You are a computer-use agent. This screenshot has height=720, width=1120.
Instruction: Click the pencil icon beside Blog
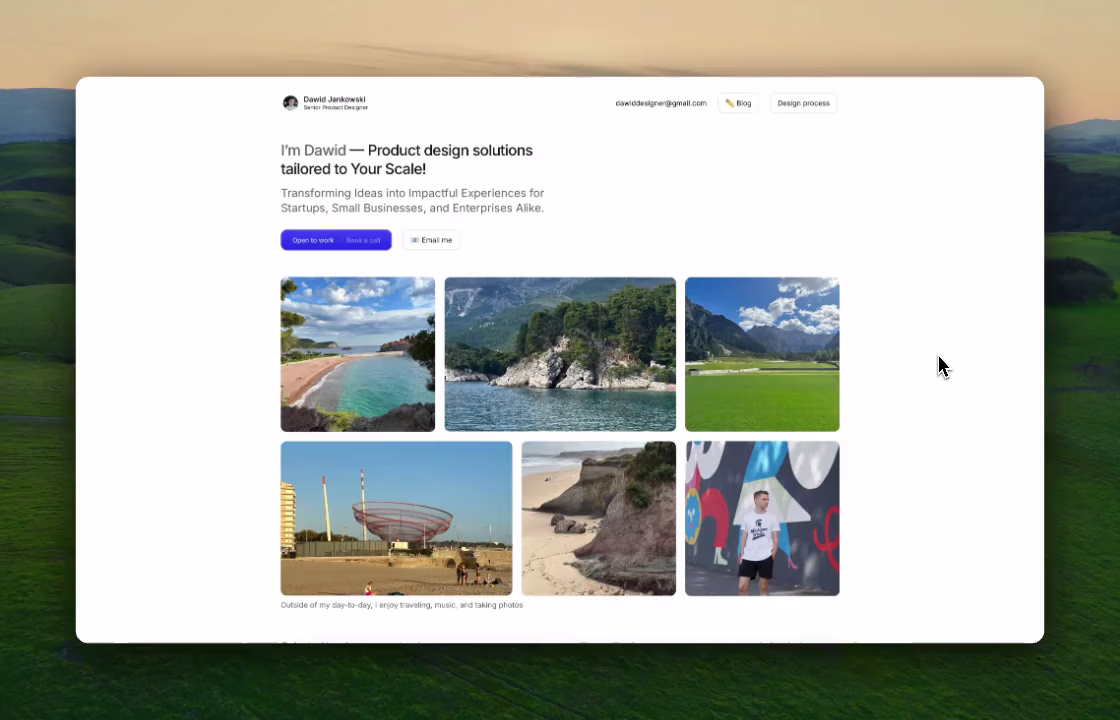point(730,103)
